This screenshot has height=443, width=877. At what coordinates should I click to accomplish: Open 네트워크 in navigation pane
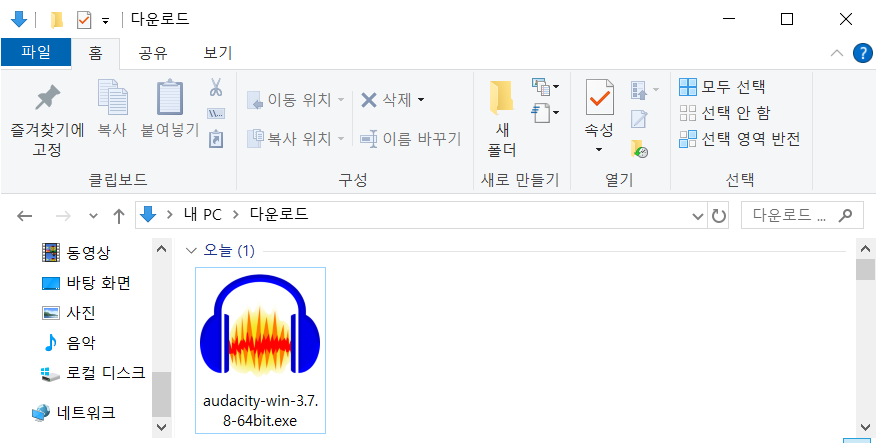point(73,413)
